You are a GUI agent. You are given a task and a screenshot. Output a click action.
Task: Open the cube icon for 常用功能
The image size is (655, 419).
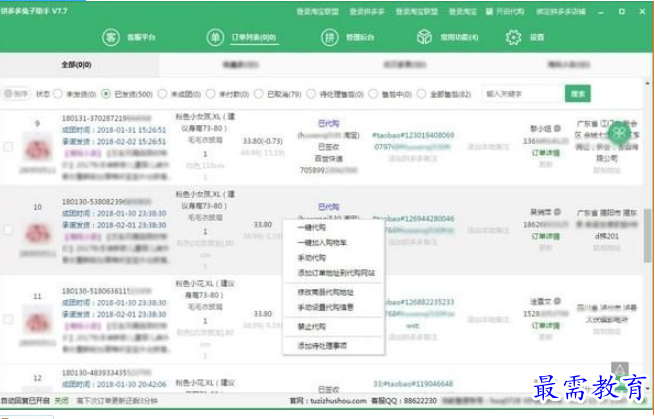[424, 37]
